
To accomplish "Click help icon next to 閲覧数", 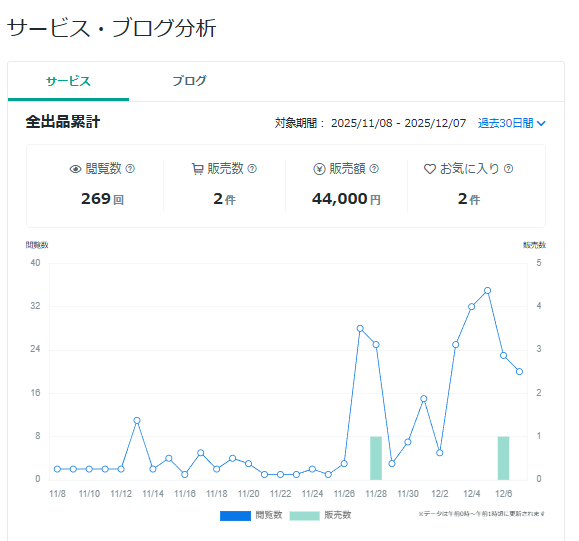I will (130, 169).
